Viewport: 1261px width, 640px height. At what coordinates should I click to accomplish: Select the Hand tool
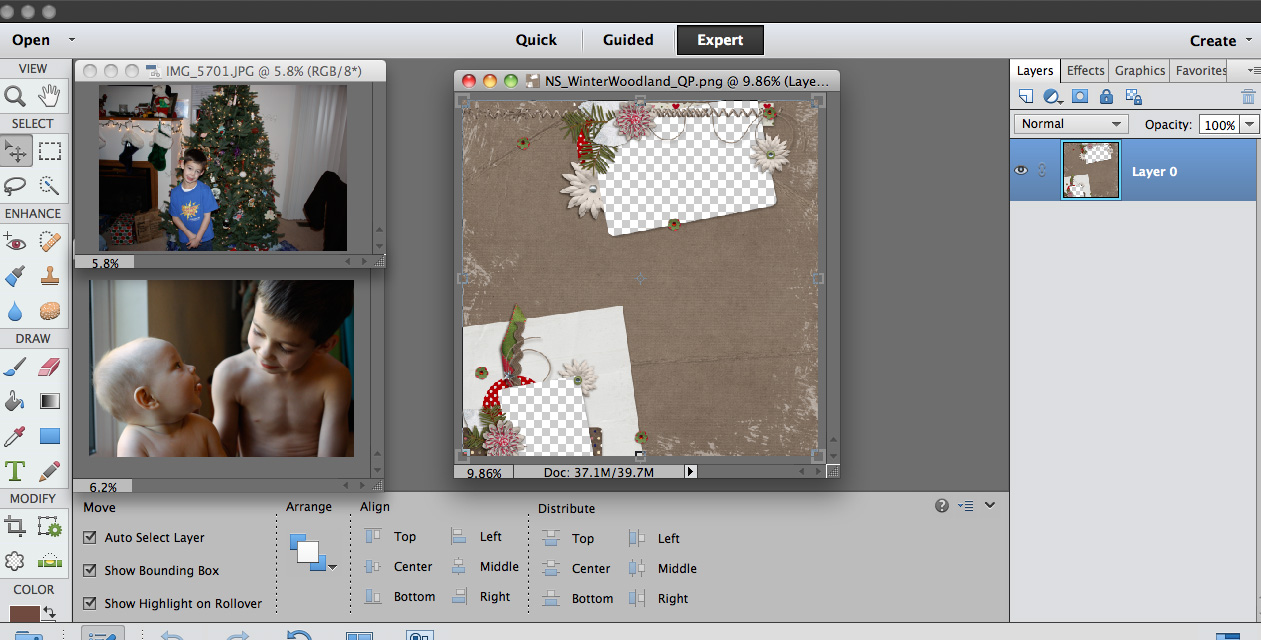[50, 96]
